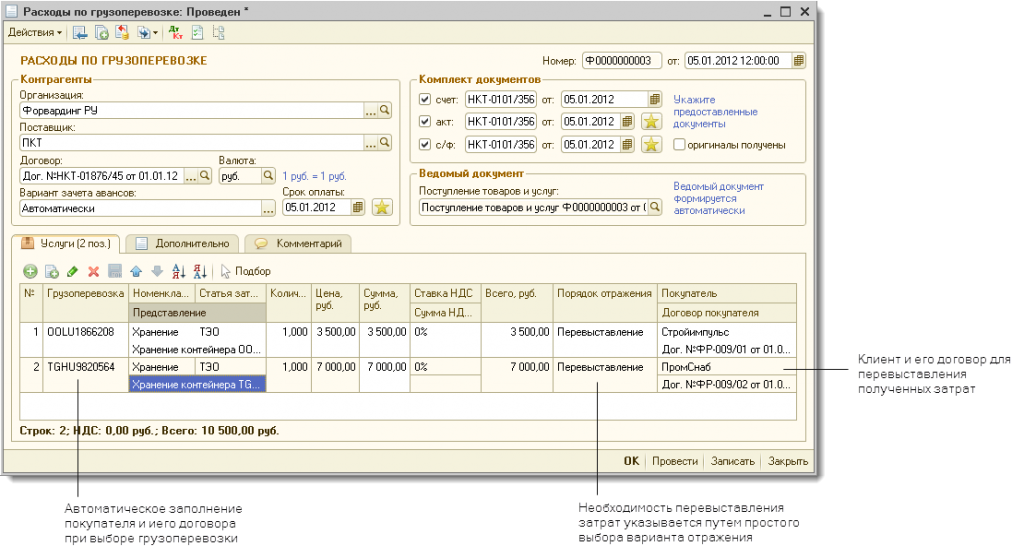Click the Записать button
Viewport: 1024px width, 558px height.
click(733, 461)
